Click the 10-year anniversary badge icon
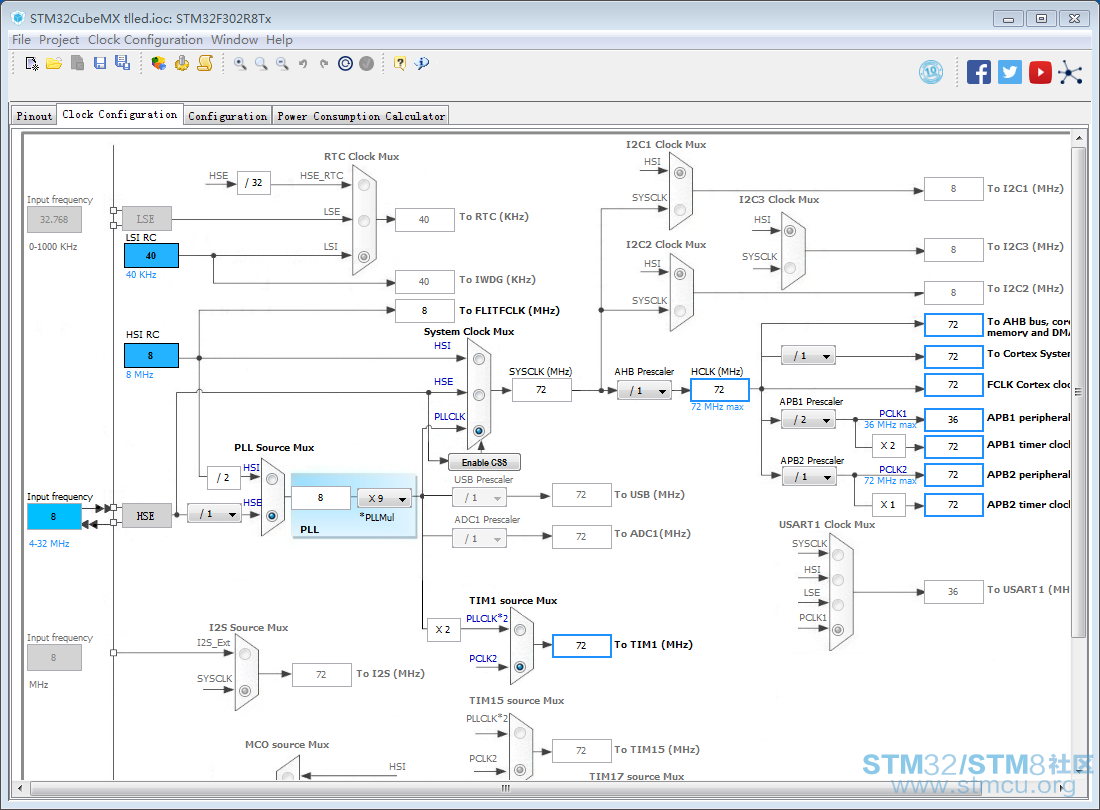 coord(931,72)
